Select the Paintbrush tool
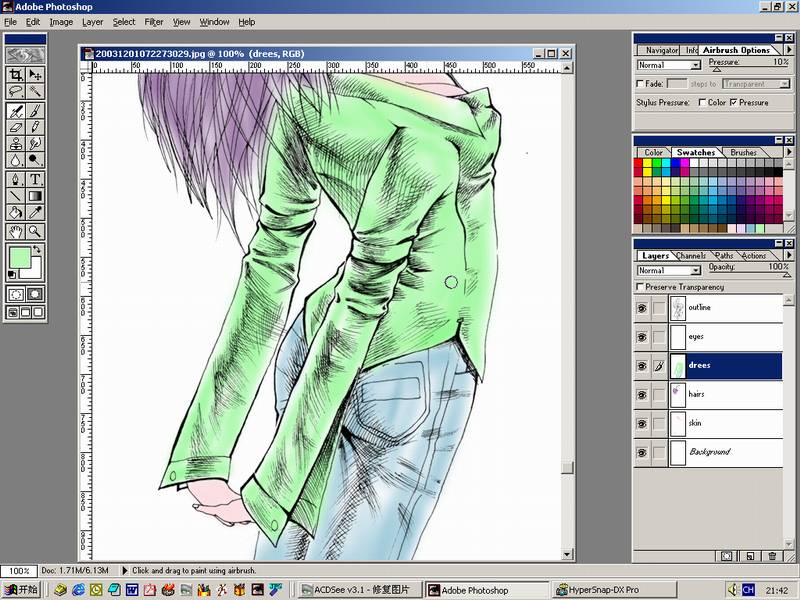The image size is (800, 600). pos(35,111)
